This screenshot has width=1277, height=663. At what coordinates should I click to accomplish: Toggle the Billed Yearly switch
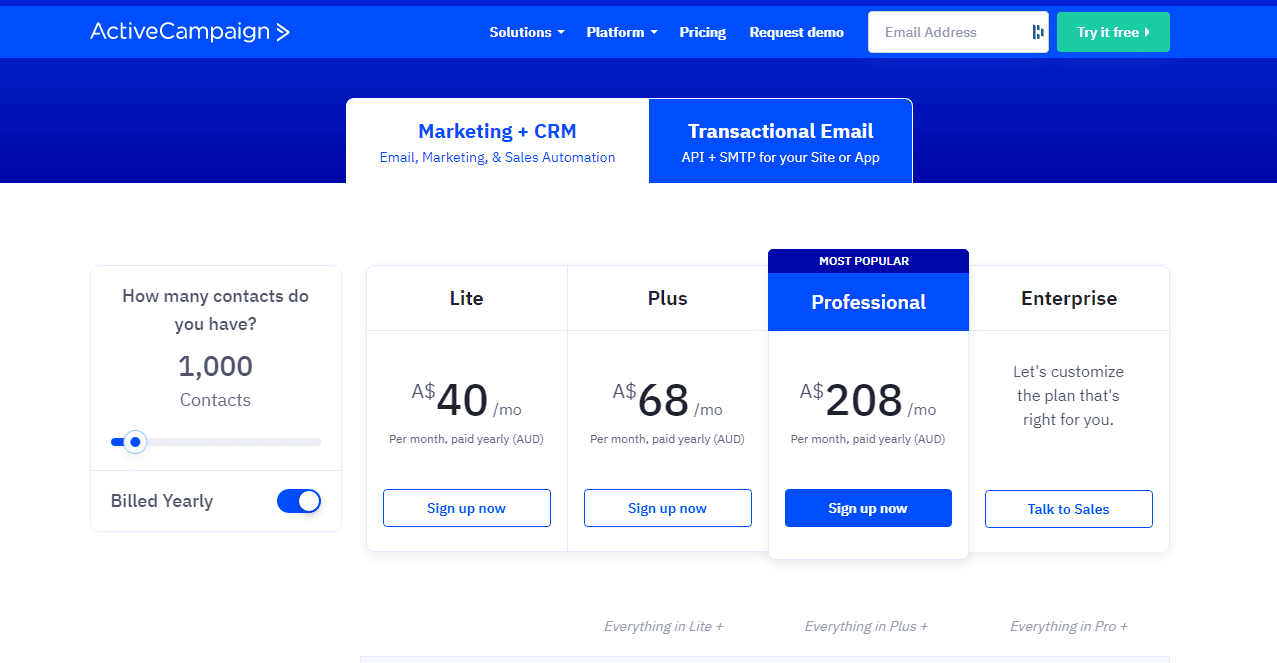(299, 501)
